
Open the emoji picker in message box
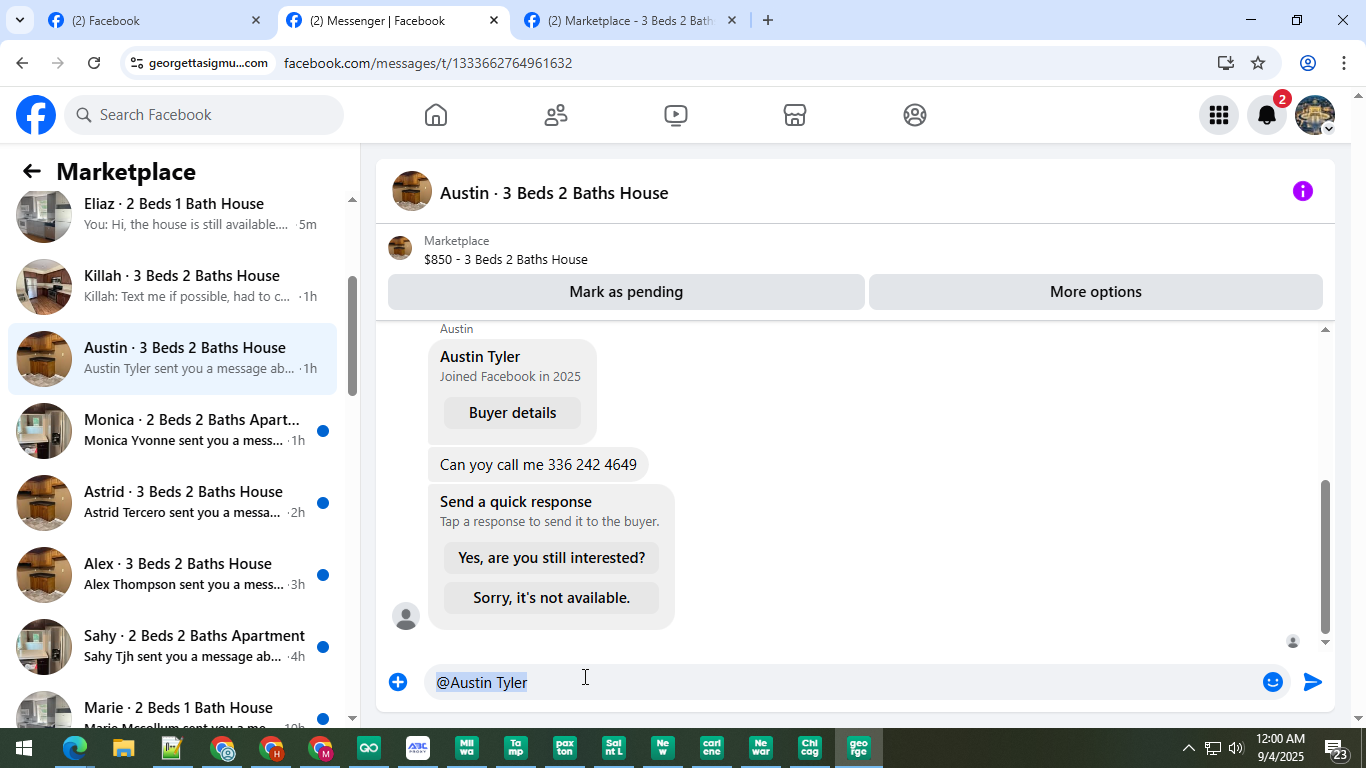[x=1273, y=682]
